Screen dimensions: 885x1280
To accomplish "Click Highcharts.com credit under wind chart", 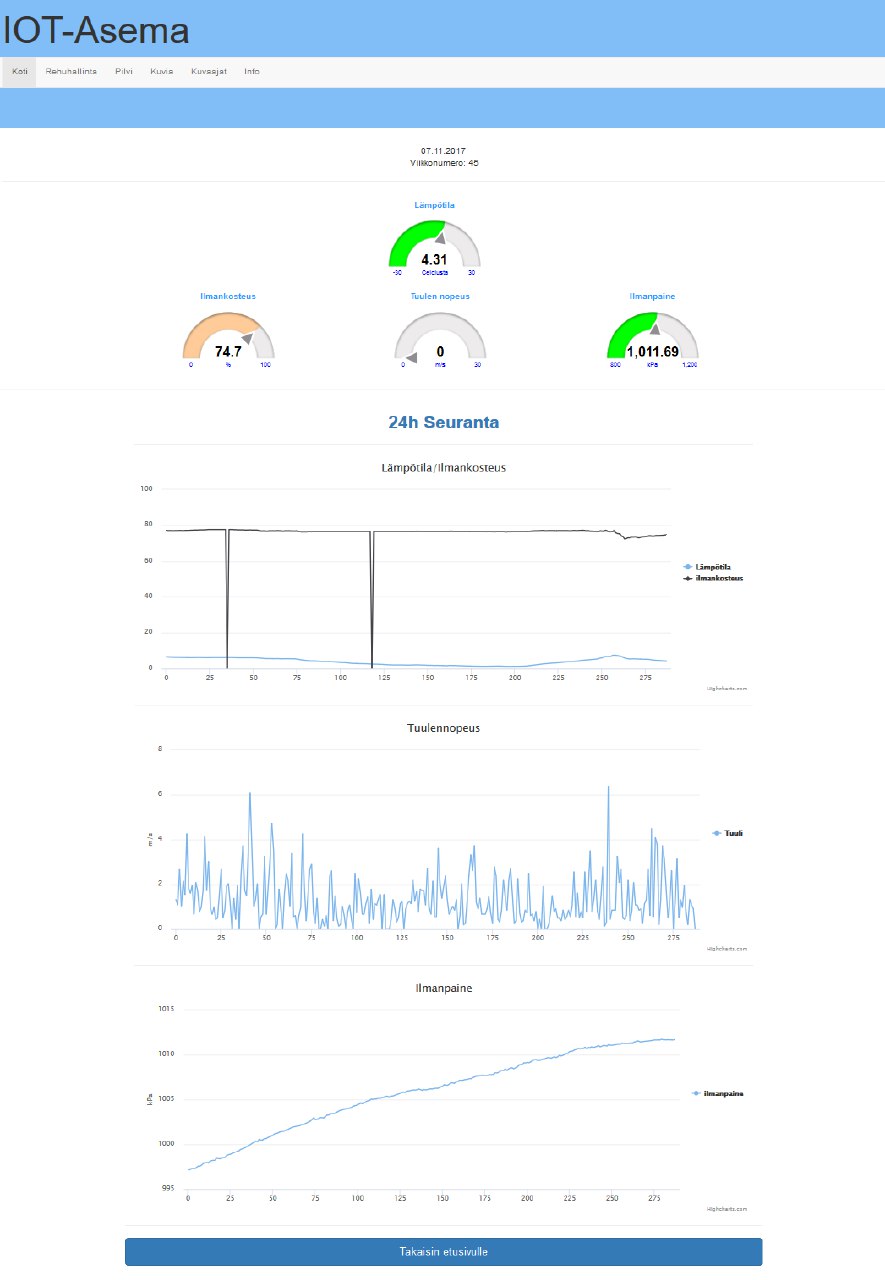I will point(727,948).
